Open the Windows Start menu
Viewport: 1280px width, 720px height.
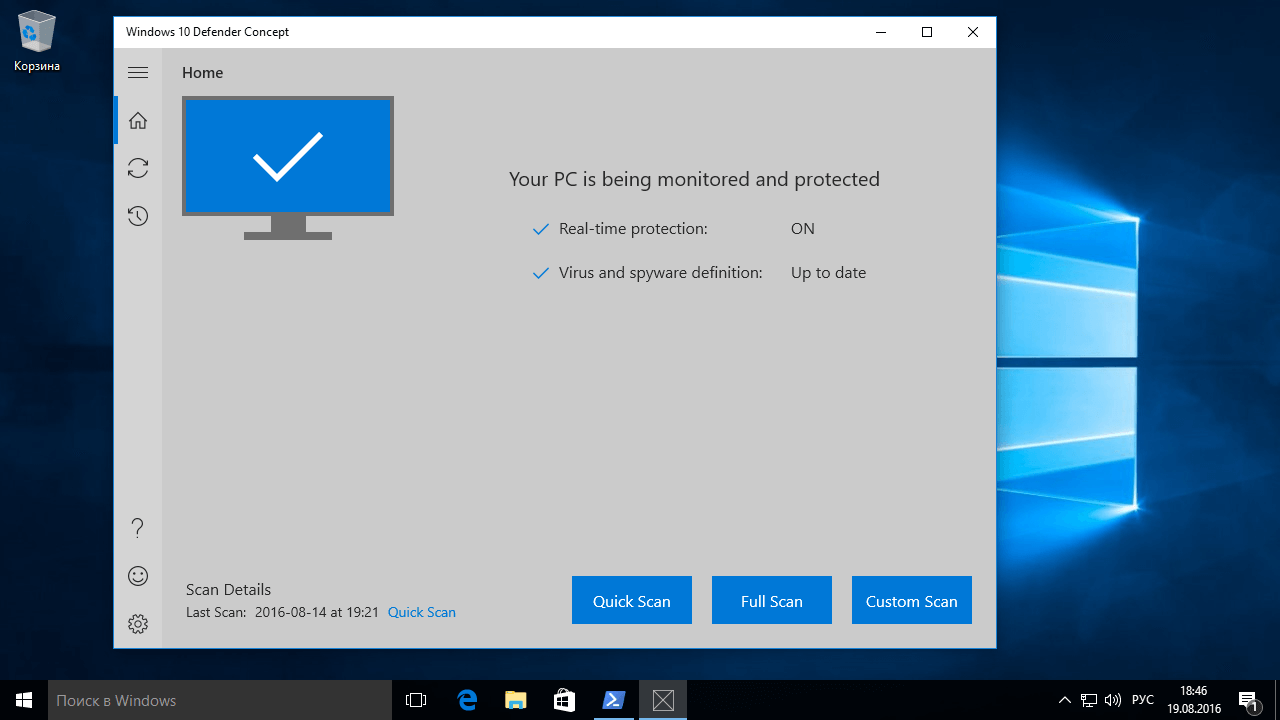(x=24, y=700)
